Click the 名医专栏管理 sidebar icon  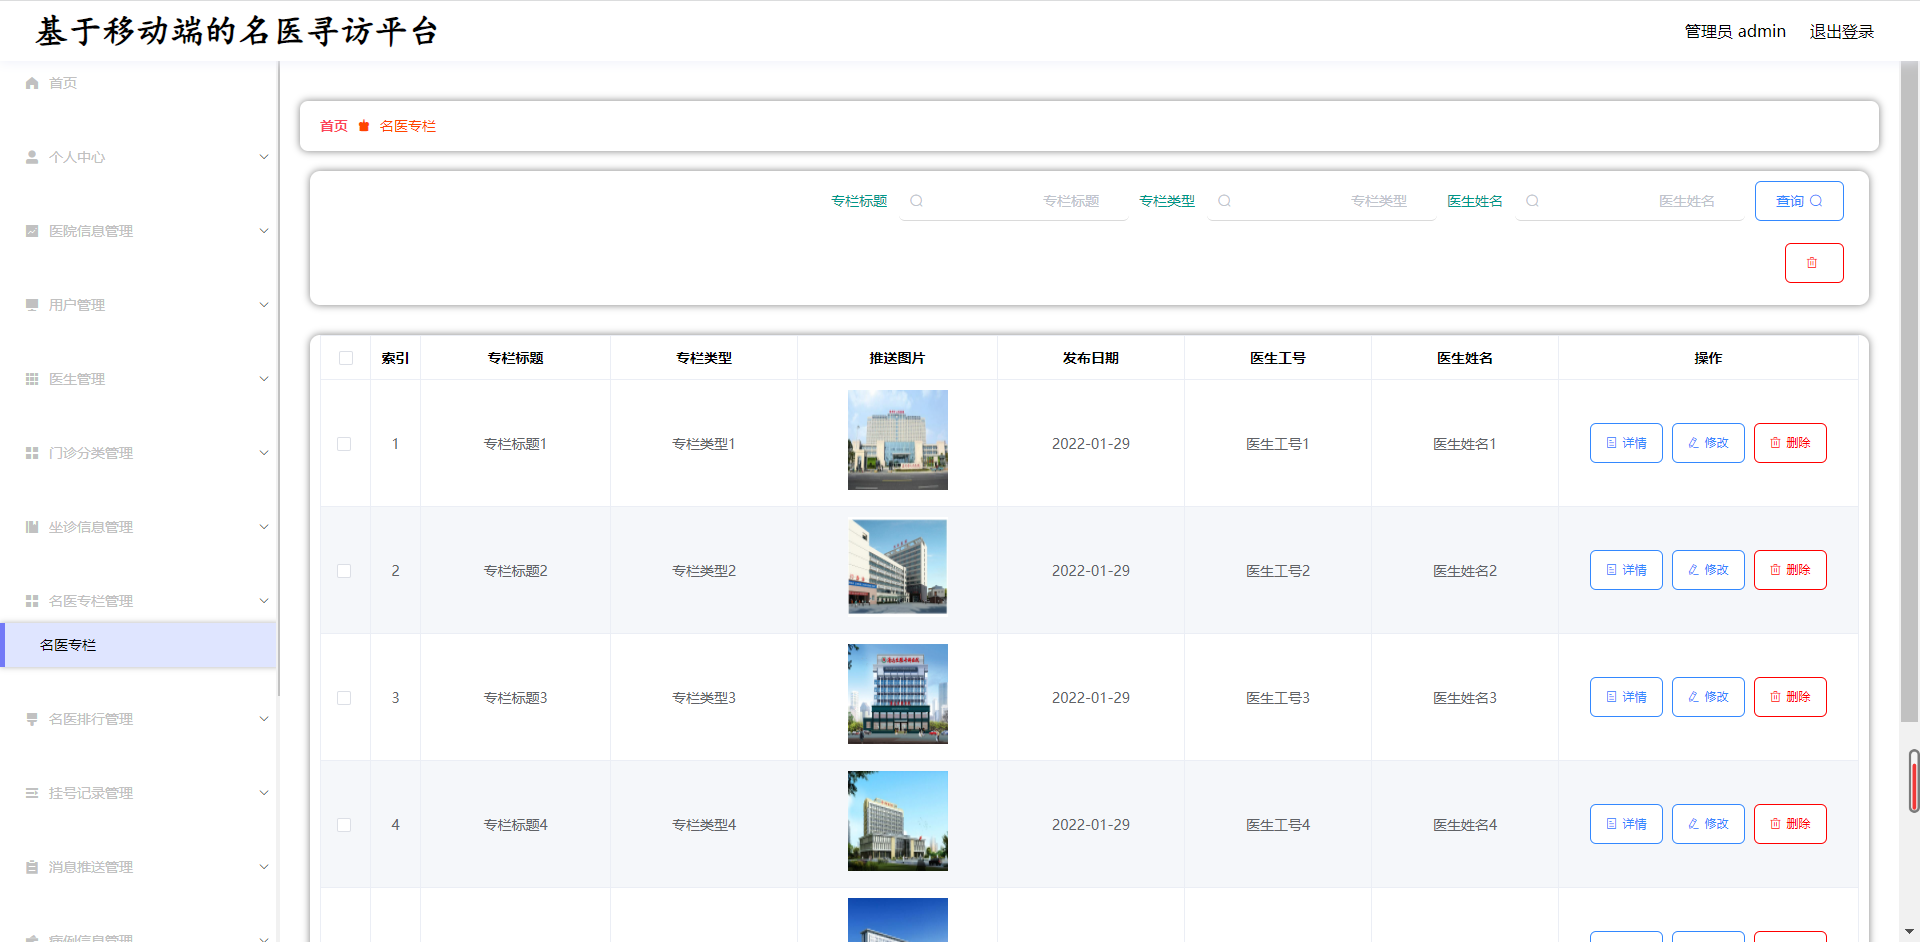pyautogui.click(x=32, y=601)
